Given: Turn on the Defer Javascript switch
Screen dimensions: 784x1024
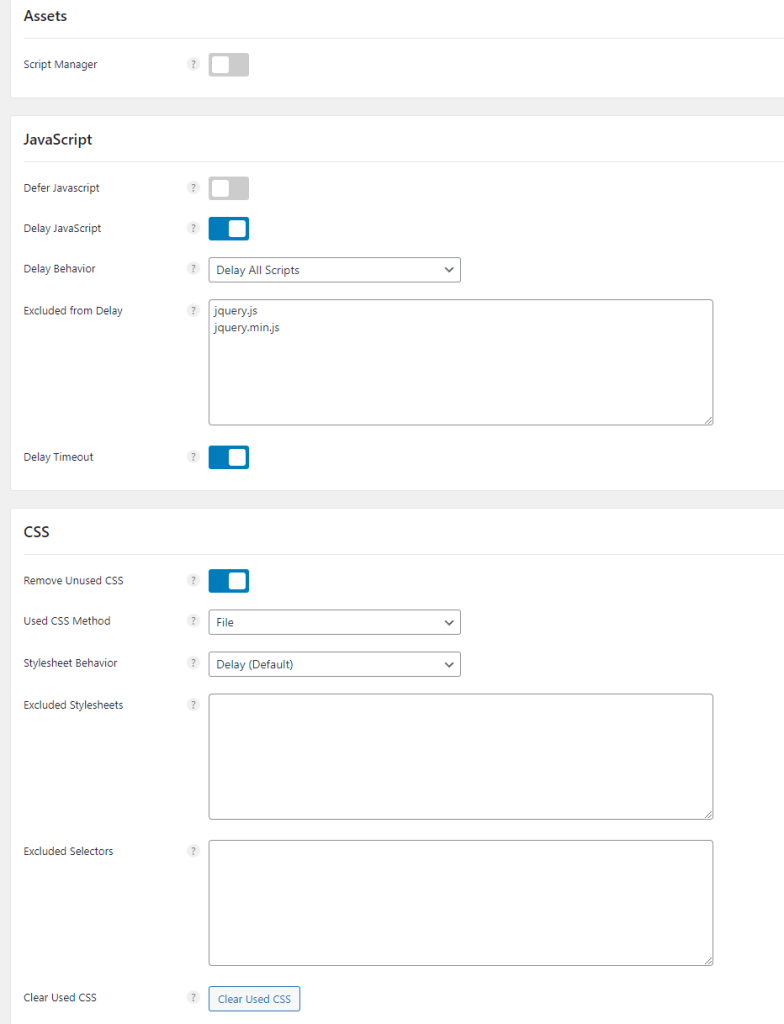Looking at the screenshot, I should [x=229, y=188].
